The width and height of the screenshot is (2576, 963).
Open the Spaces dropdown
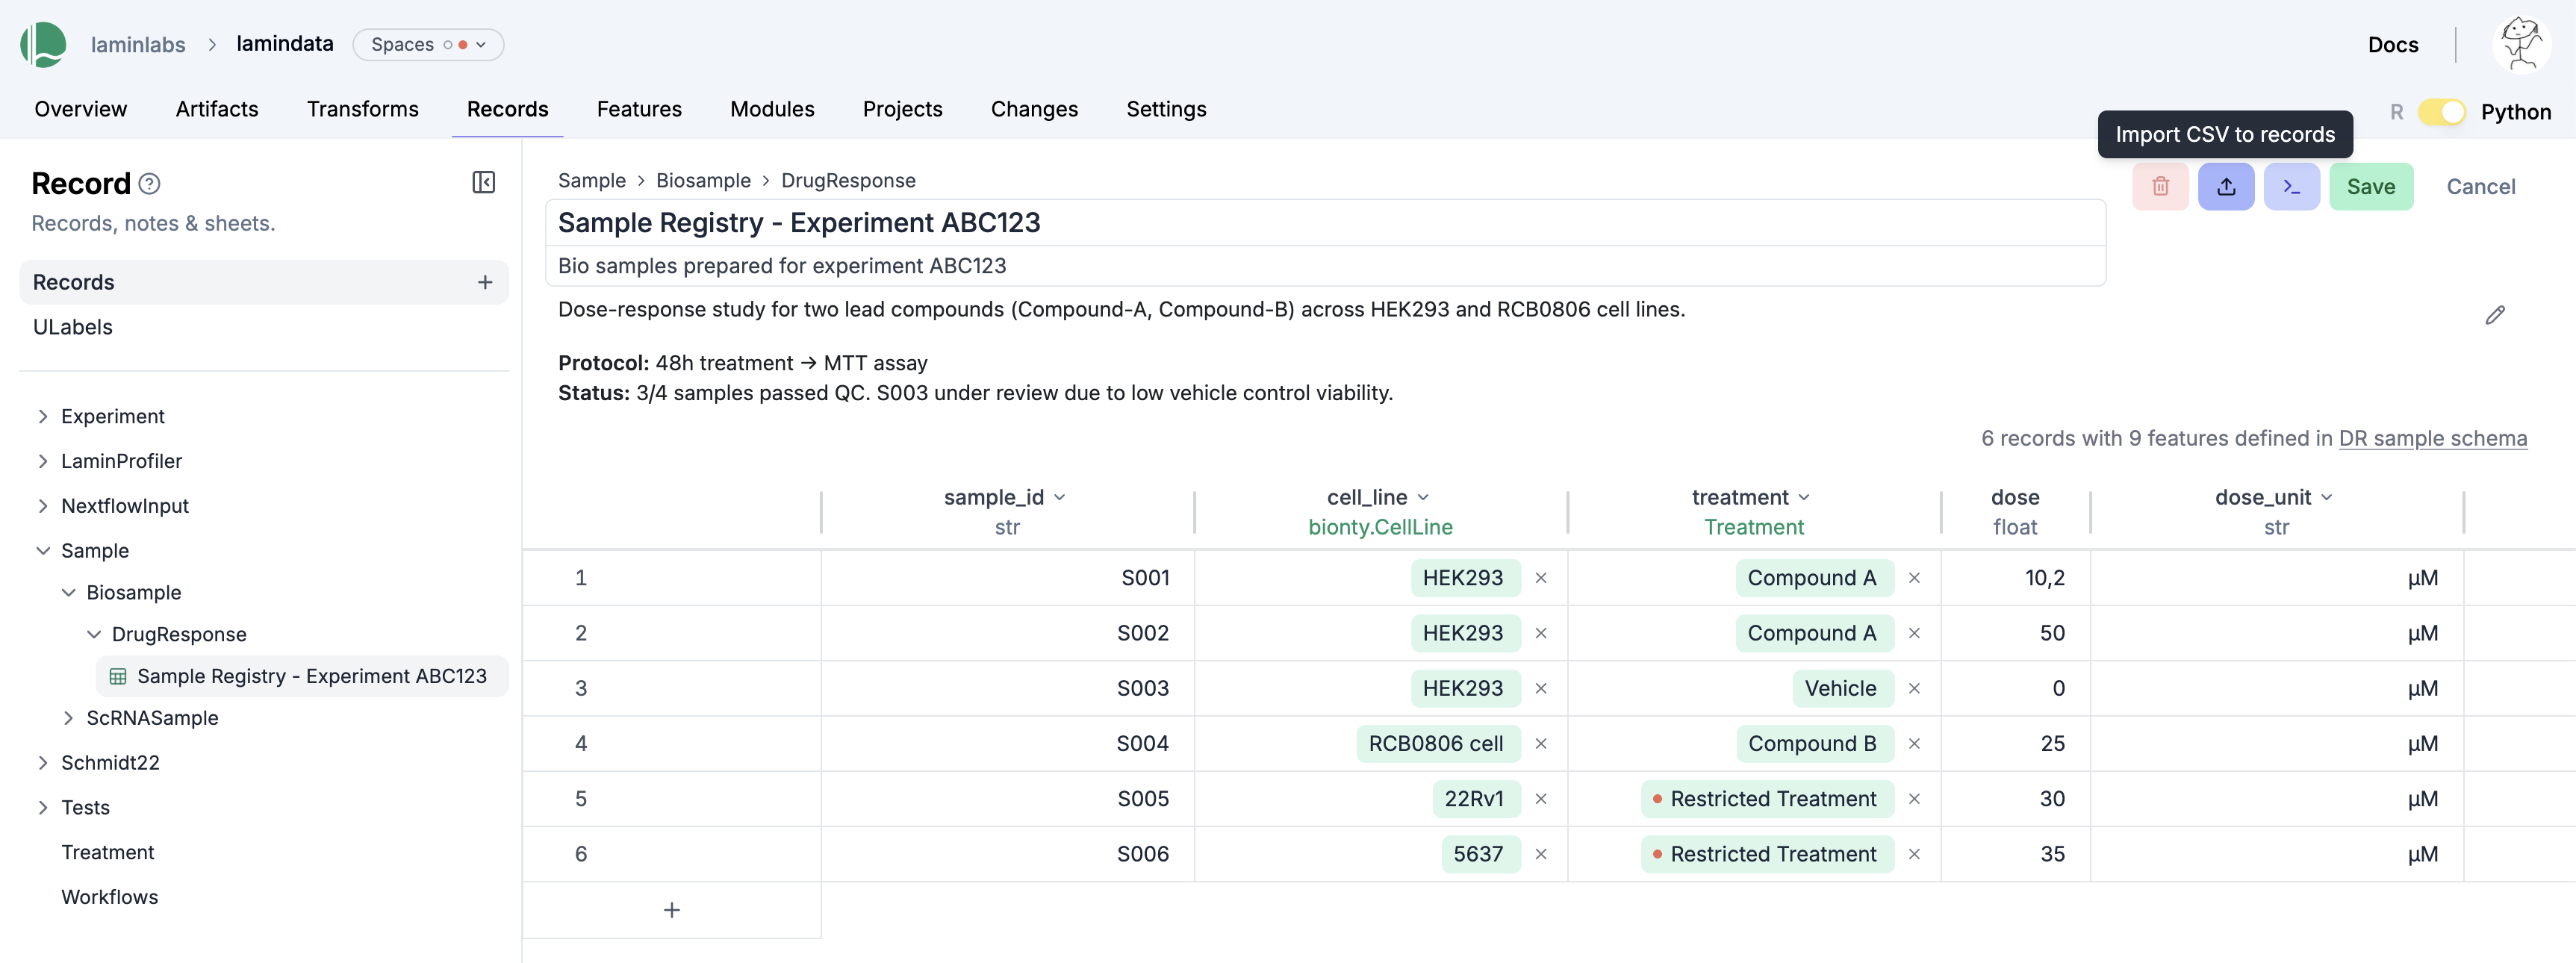click(428, 45)
